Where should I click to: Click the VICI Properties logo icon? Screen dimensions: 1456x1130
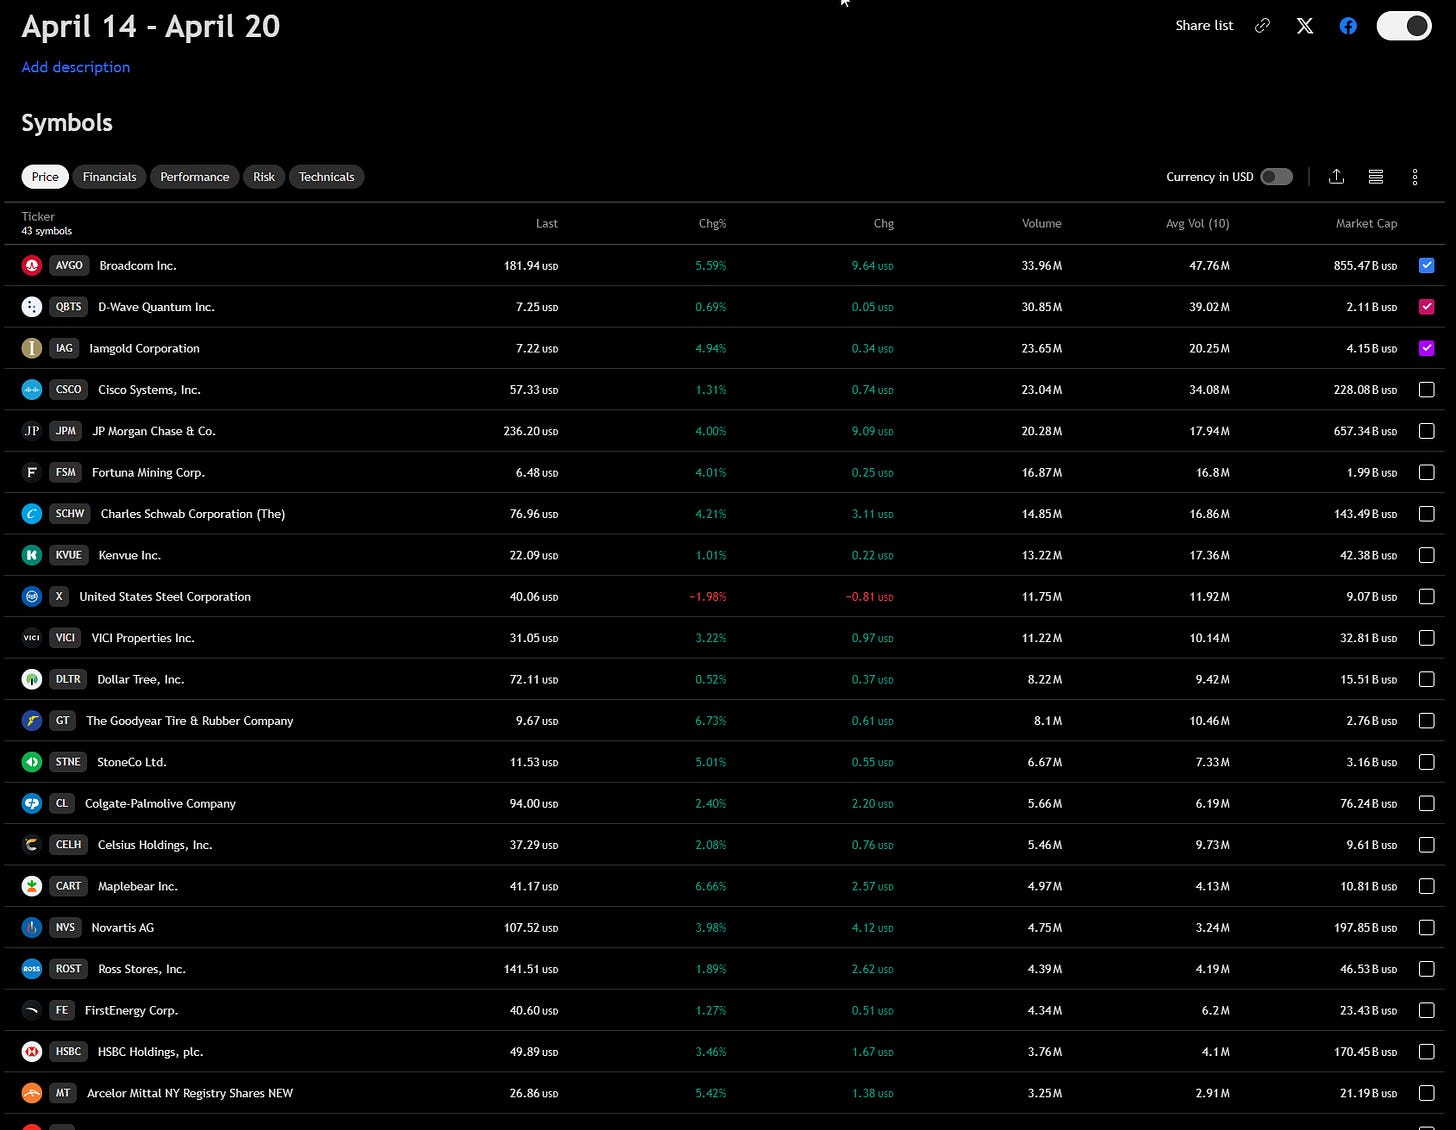tap(32, 638)
